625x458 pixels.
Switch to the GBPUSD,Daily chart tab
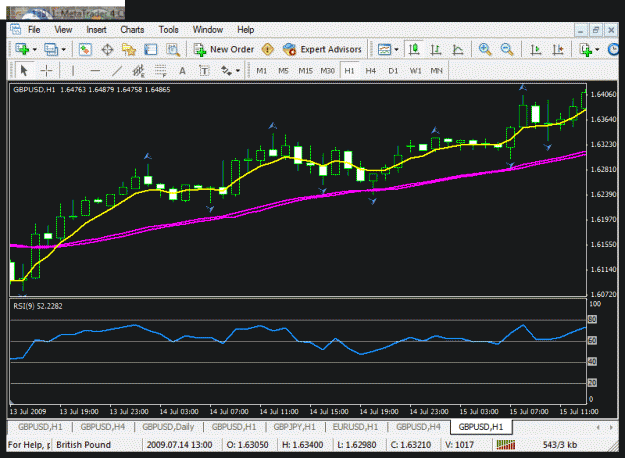tap(168, 427)
